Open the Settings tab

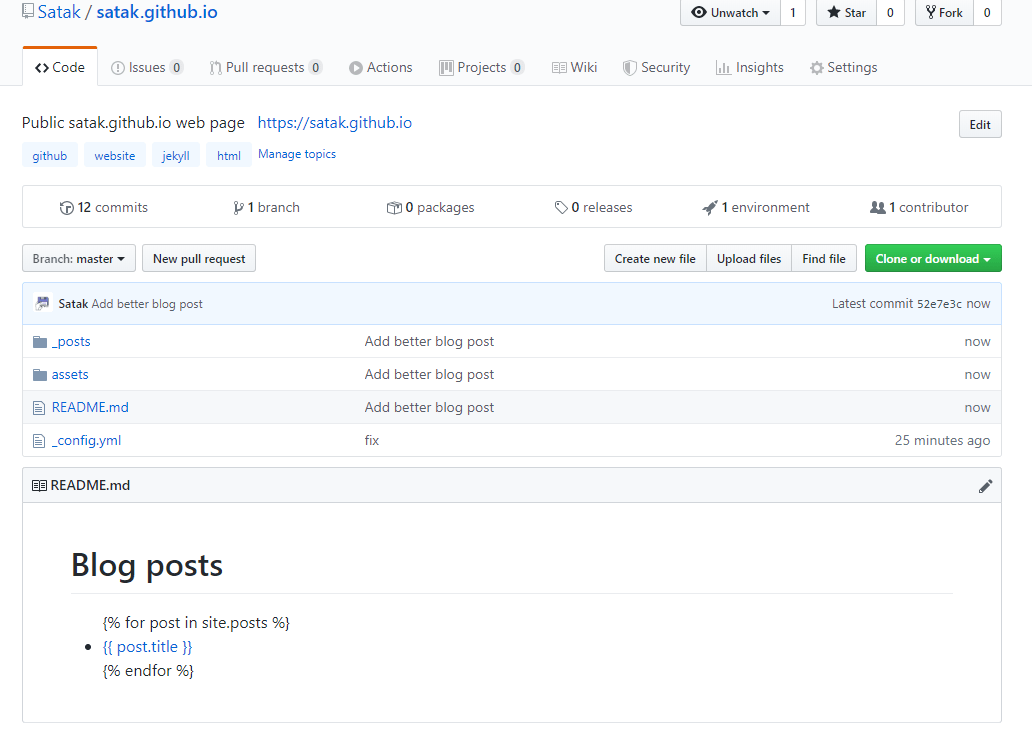click(x=843, y=67)
